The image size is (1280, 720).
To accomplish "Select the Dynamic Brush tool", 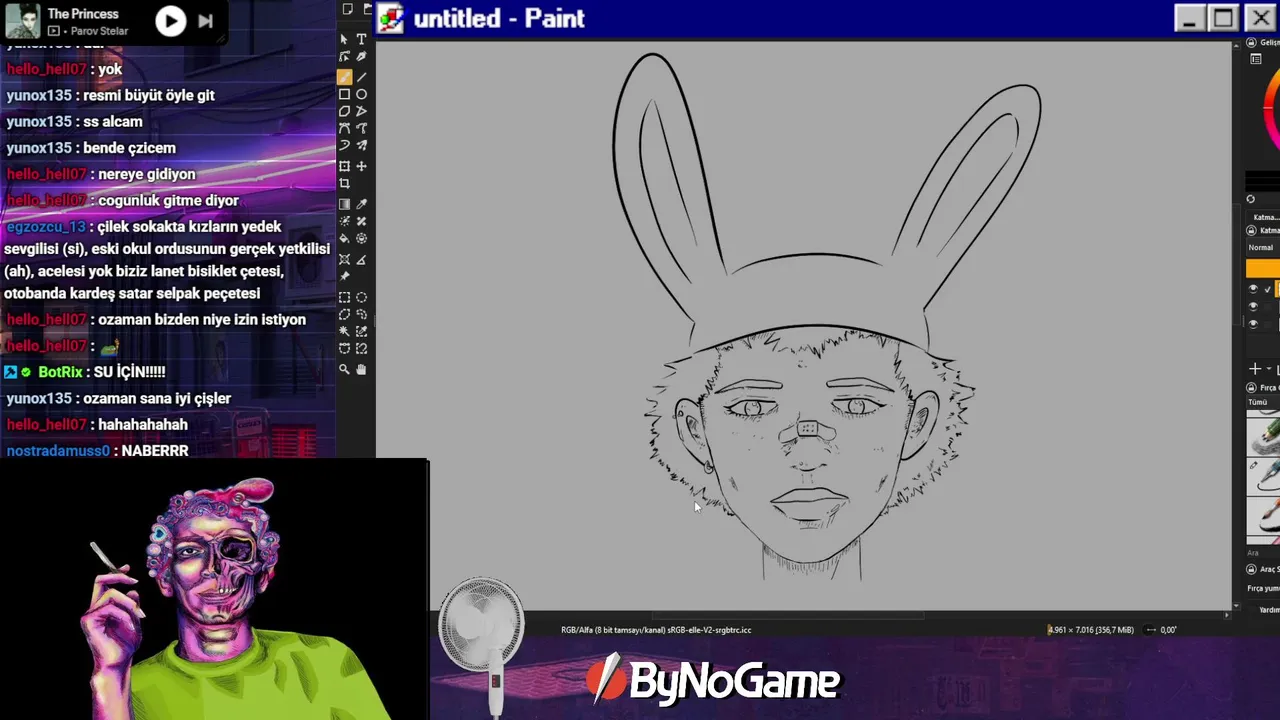I will (x=344, y=146).
